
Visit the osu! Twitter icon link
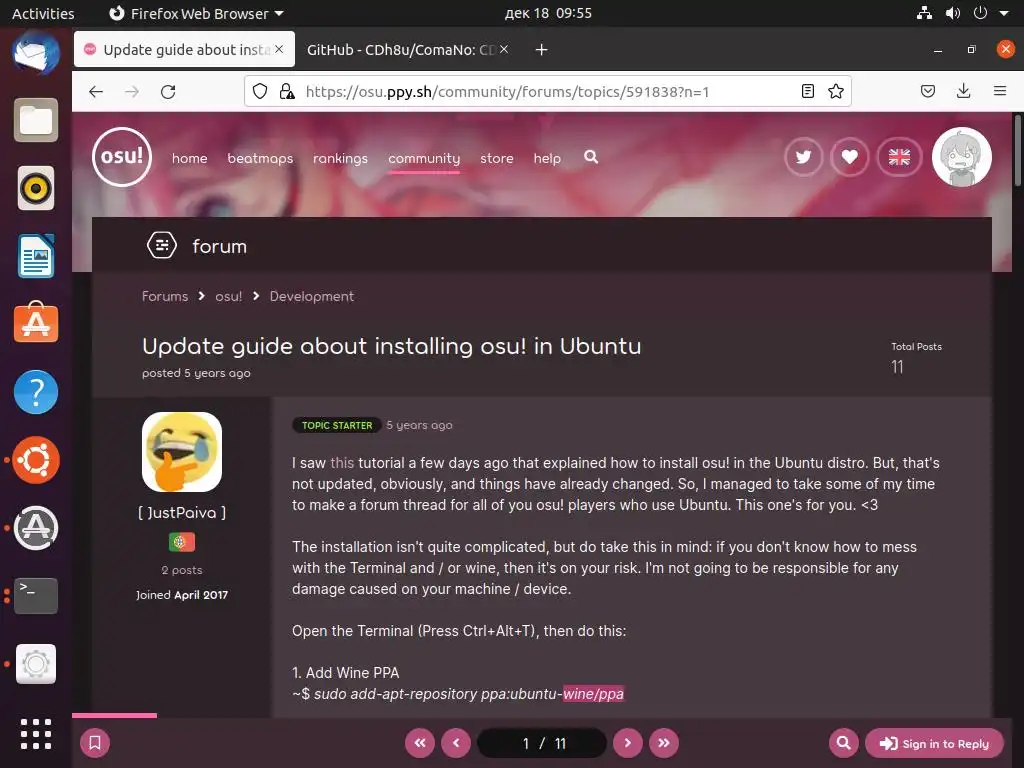(803, 157)
